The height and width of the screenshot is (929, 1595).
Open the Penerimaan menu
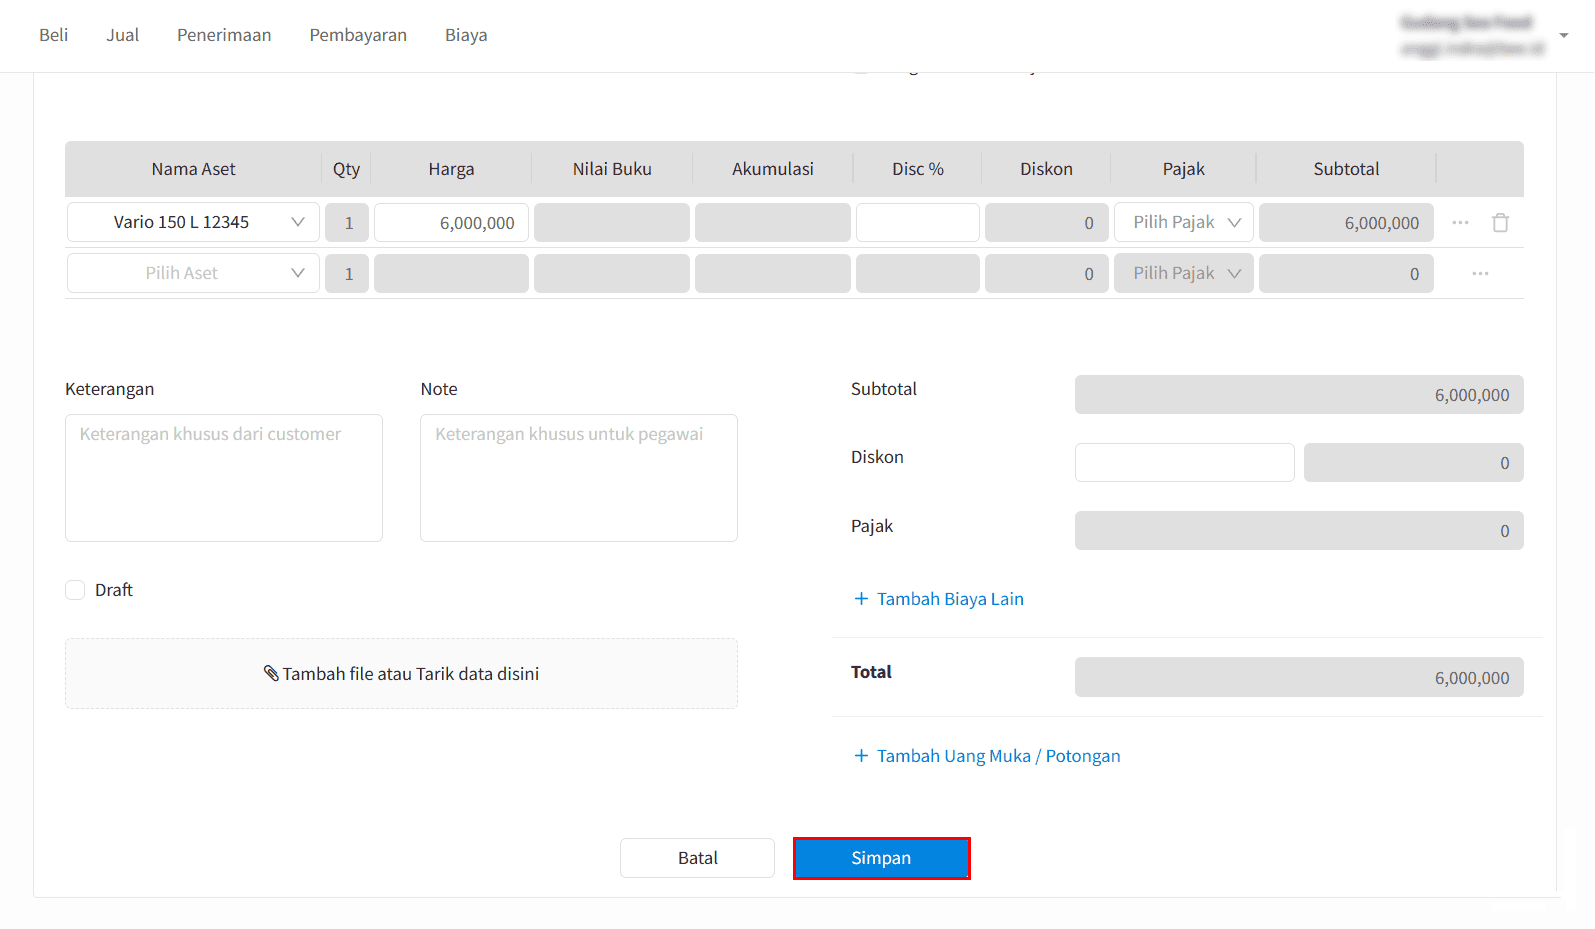[224, 35]
